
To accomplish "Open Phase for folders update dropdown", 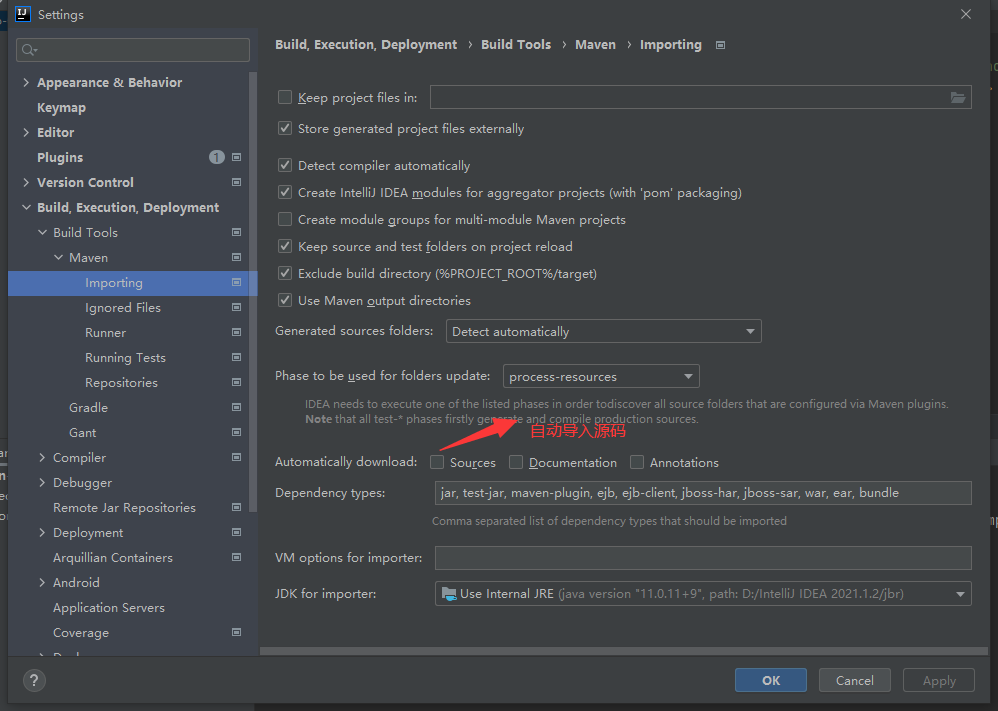I will coord(601,376).
